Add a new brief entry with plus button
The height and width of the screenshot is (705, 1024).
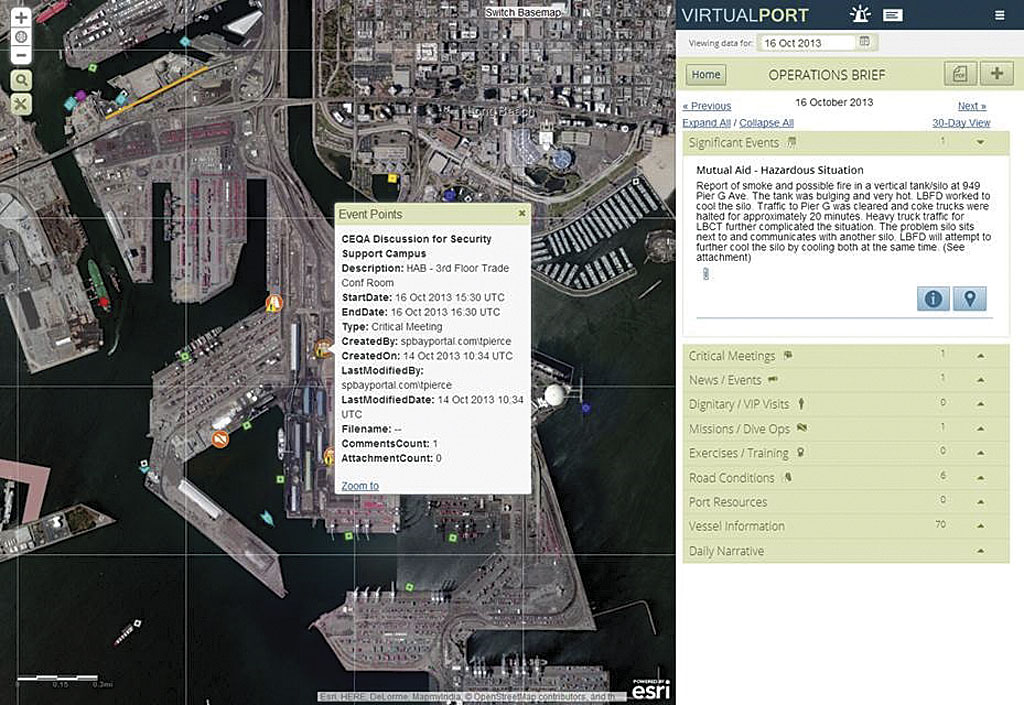tap(997, 74)
